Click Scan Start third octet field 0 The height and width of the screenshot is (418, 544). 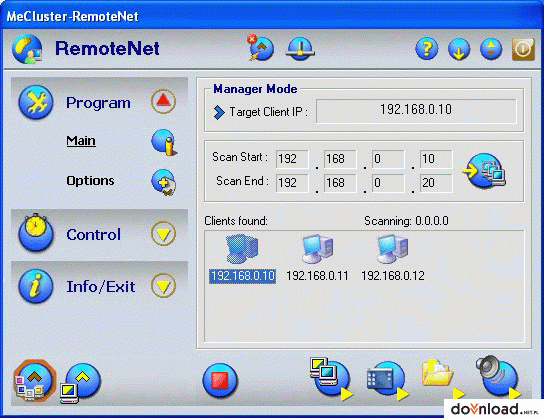coord(388,159)
